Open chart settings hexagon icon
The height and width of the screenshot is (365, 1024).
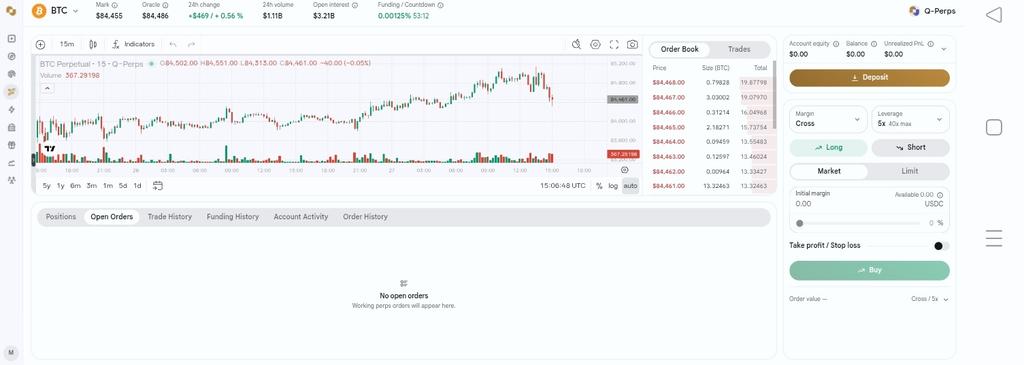click(x=595, y=44)
